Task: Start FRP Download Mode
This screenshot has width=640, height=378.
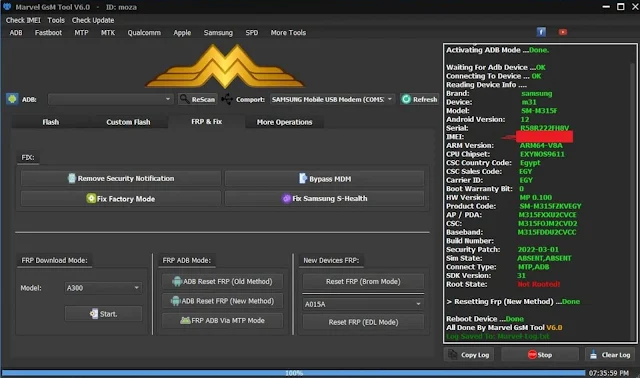Action: (x=103, y=314)
